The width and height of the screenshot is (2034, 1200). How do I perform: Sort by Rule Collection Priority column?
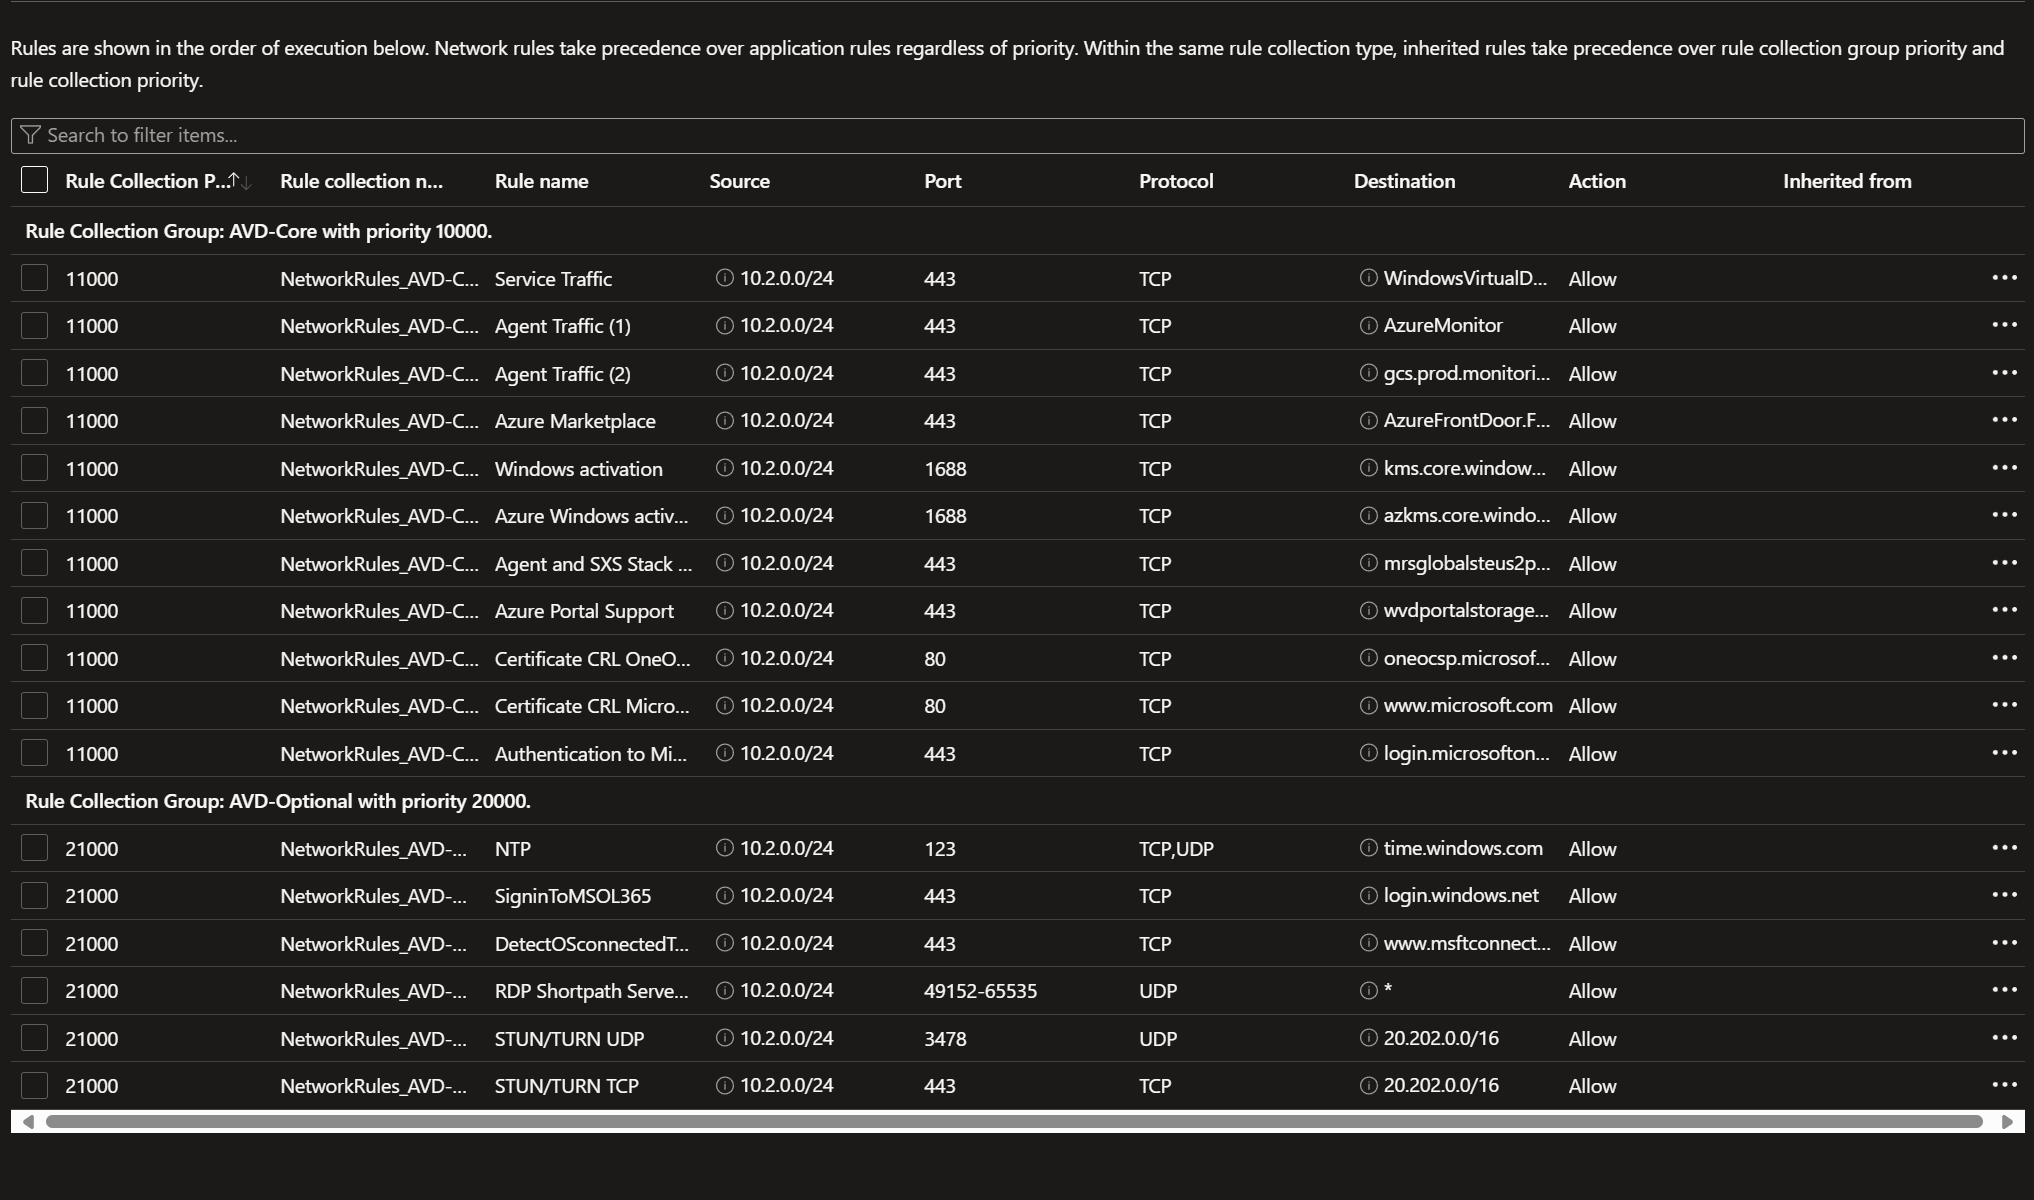click(148, 181)
